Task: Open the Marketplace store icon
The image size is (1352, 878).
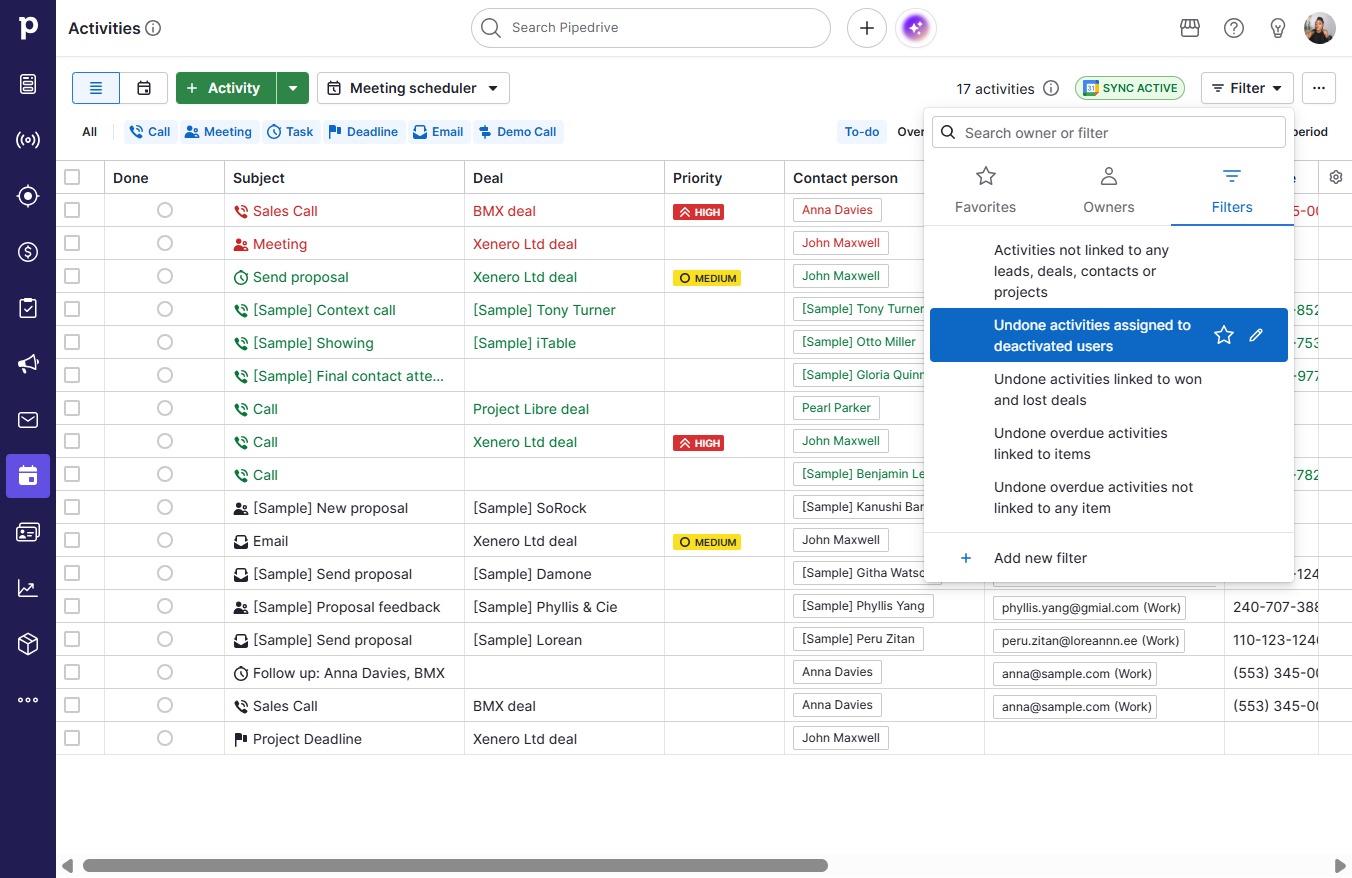Action: tap(1190, 28)
